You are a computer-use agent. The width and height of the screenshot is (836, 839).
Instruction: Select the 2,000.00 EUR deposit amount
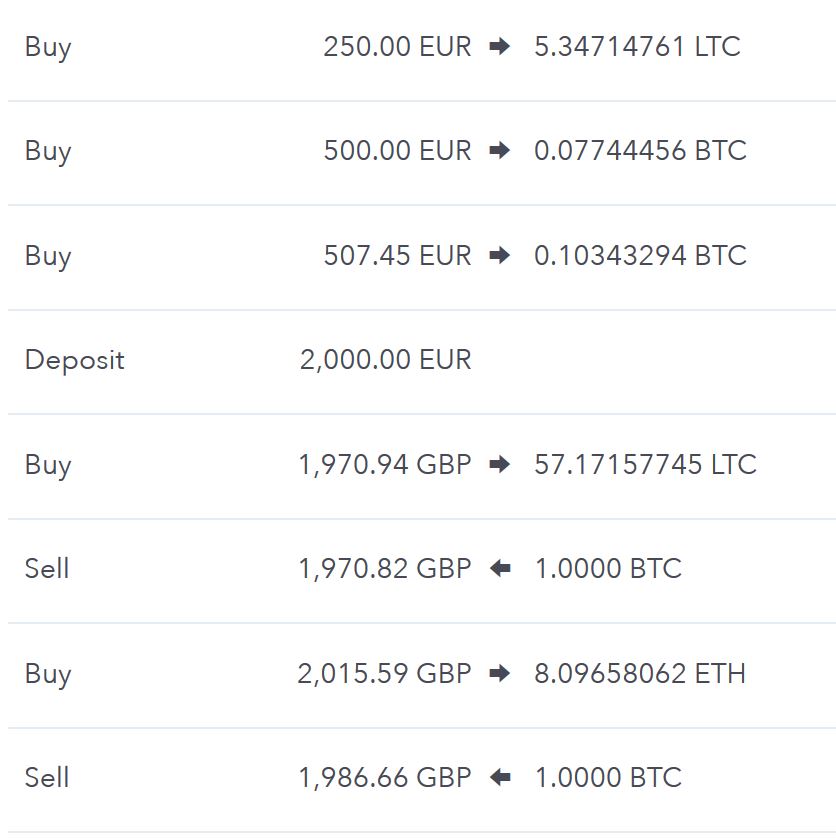pyautogui.click(x=385, y=360)
